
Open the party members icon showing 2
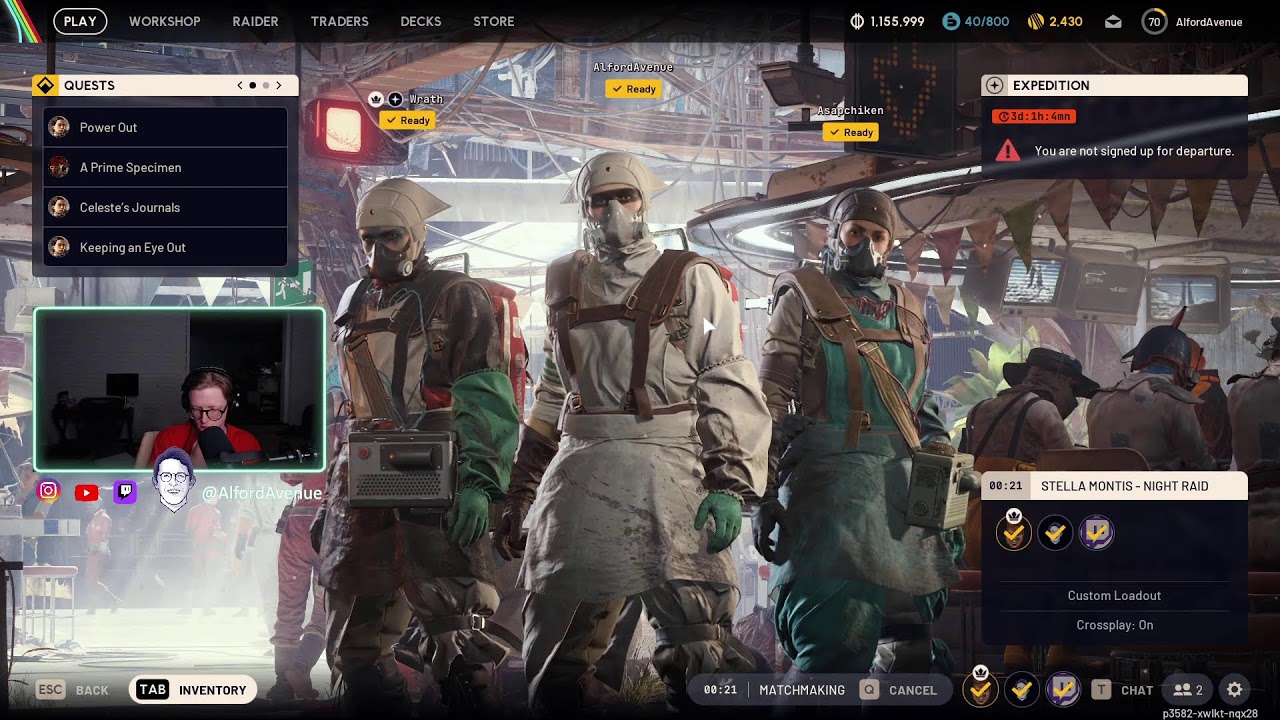[x=1188, y=690]
